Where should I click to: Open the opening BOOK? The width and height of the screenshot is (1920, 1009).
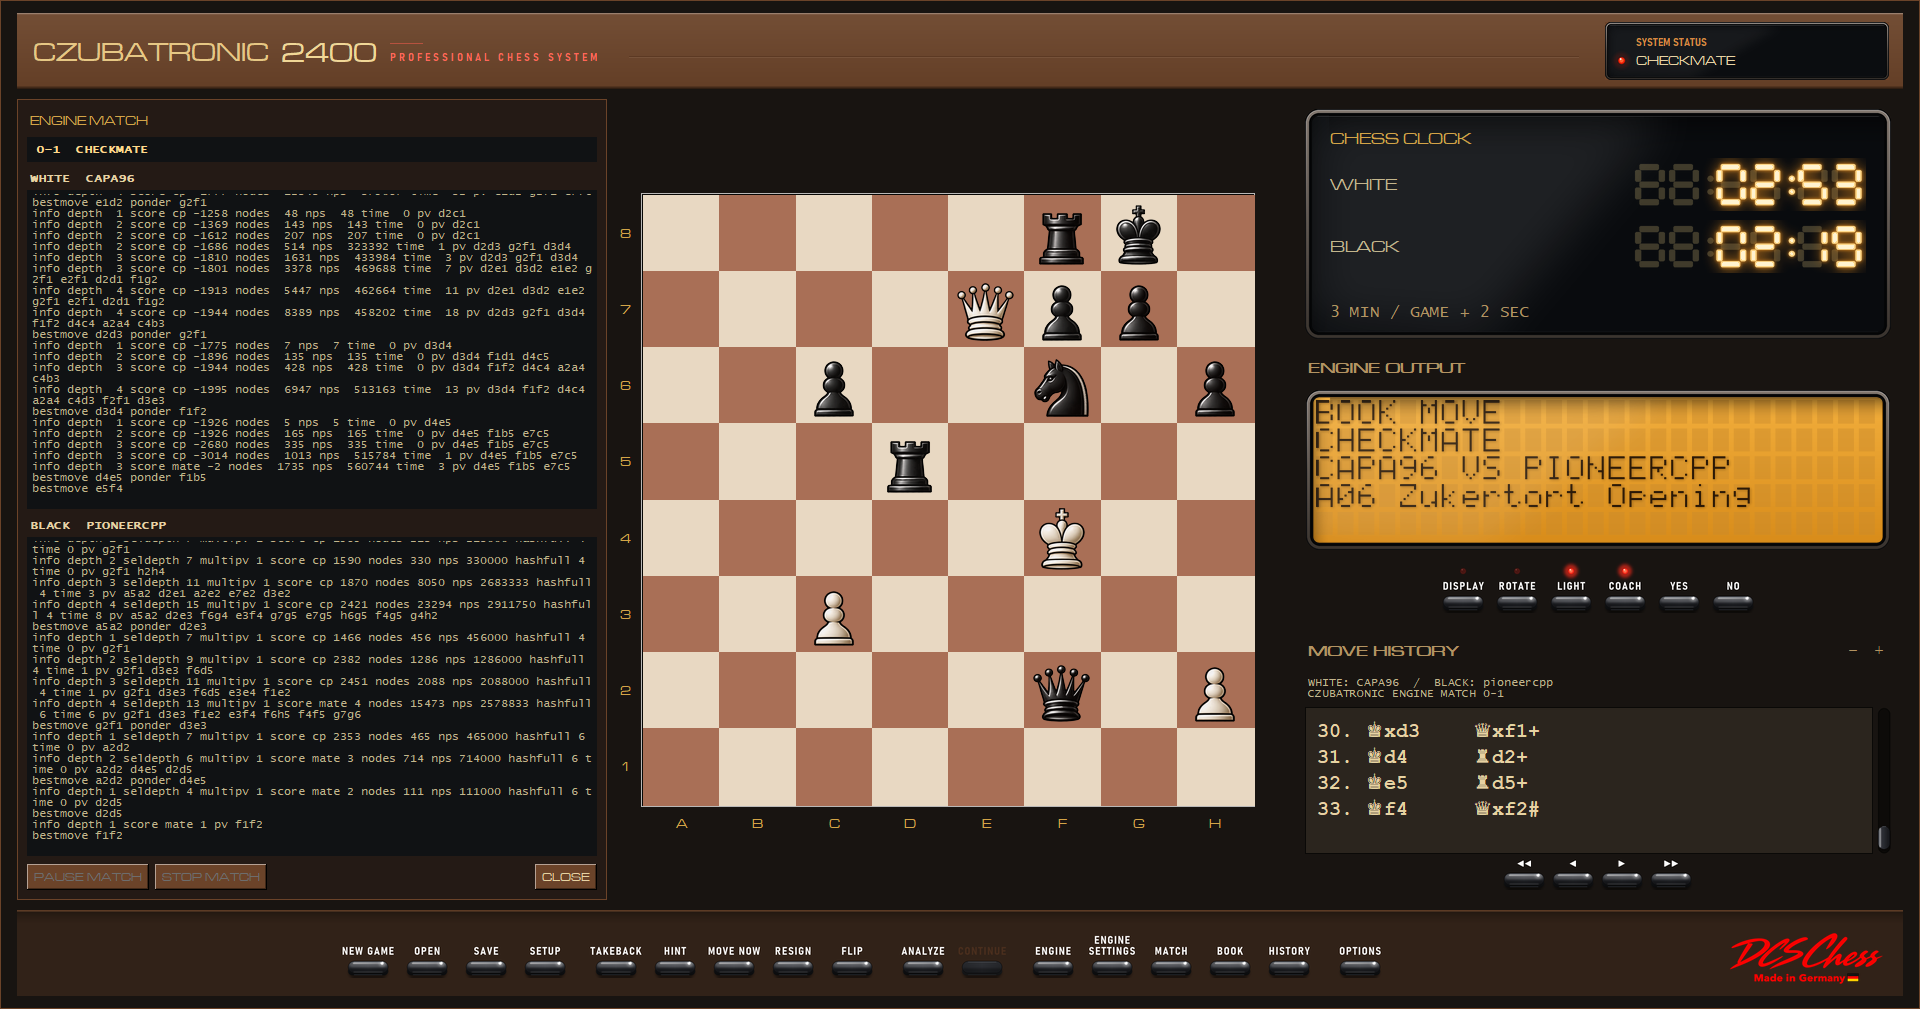(1230, 968)
